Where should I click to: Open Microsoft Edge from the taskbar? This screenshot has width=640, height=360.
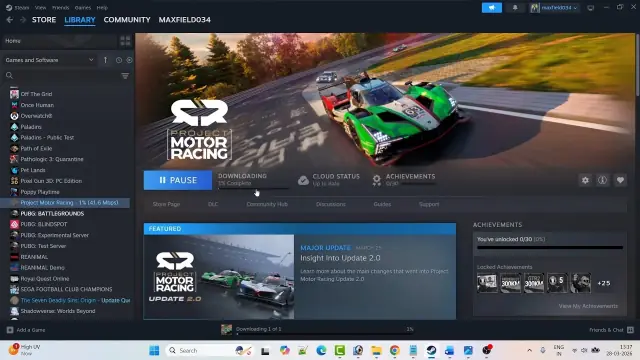[x=321, y=350]
